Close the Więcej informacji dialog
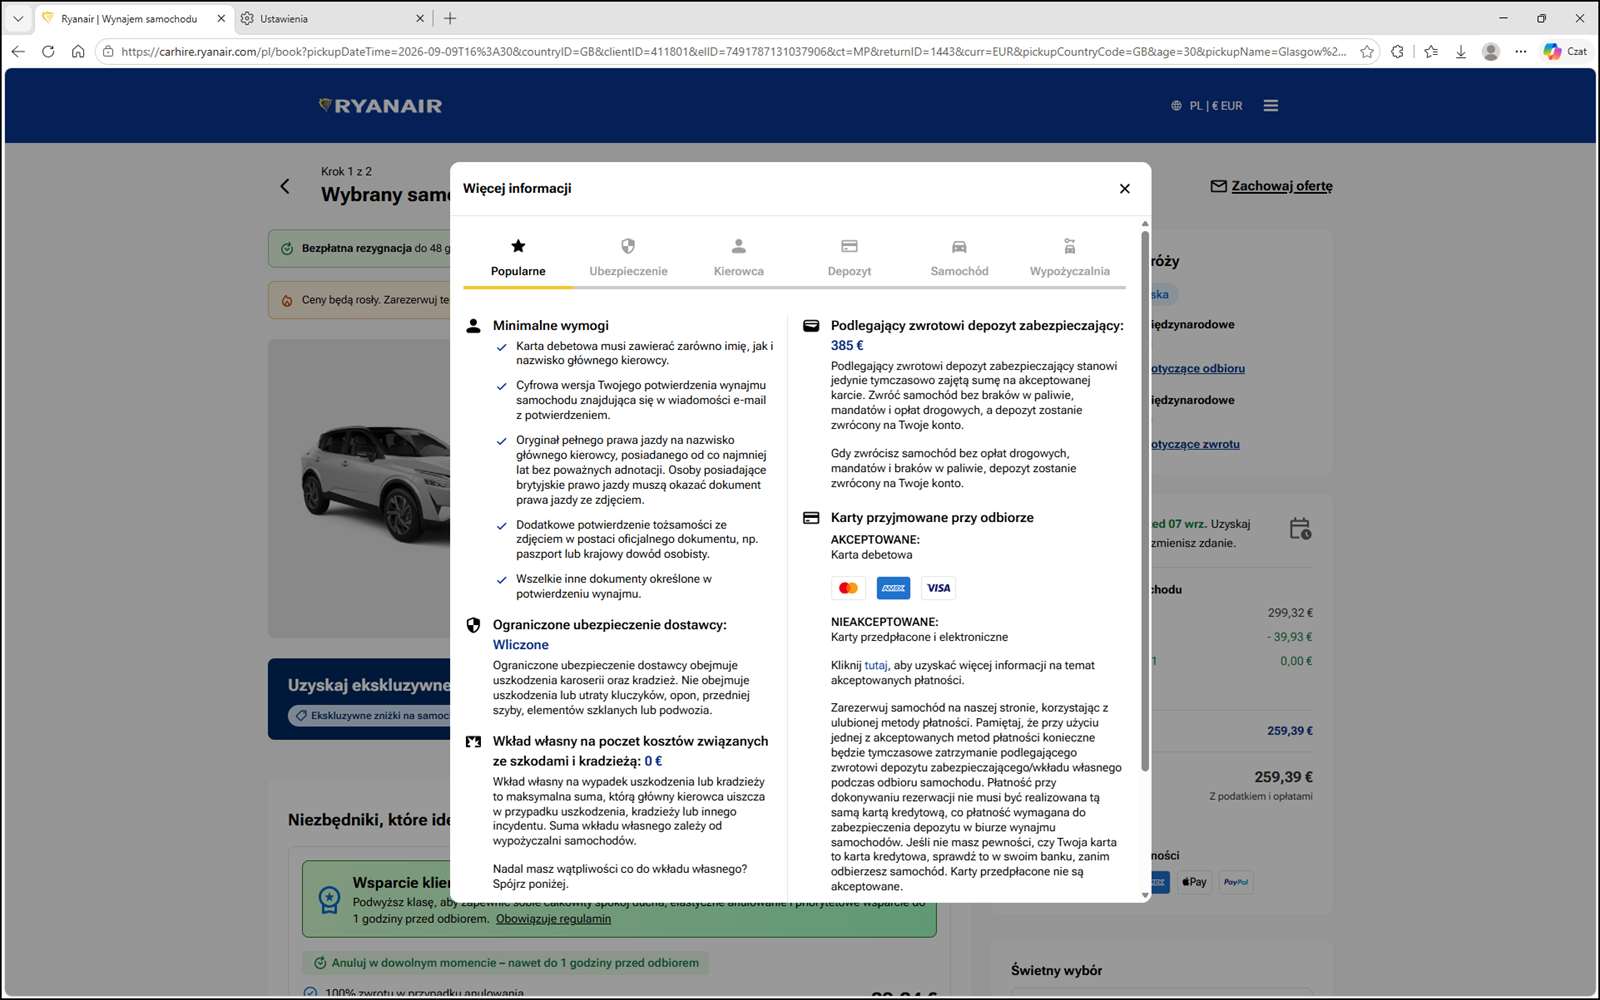Viewport: 1600px width, 1000px height. click(x=1124, y=188)
